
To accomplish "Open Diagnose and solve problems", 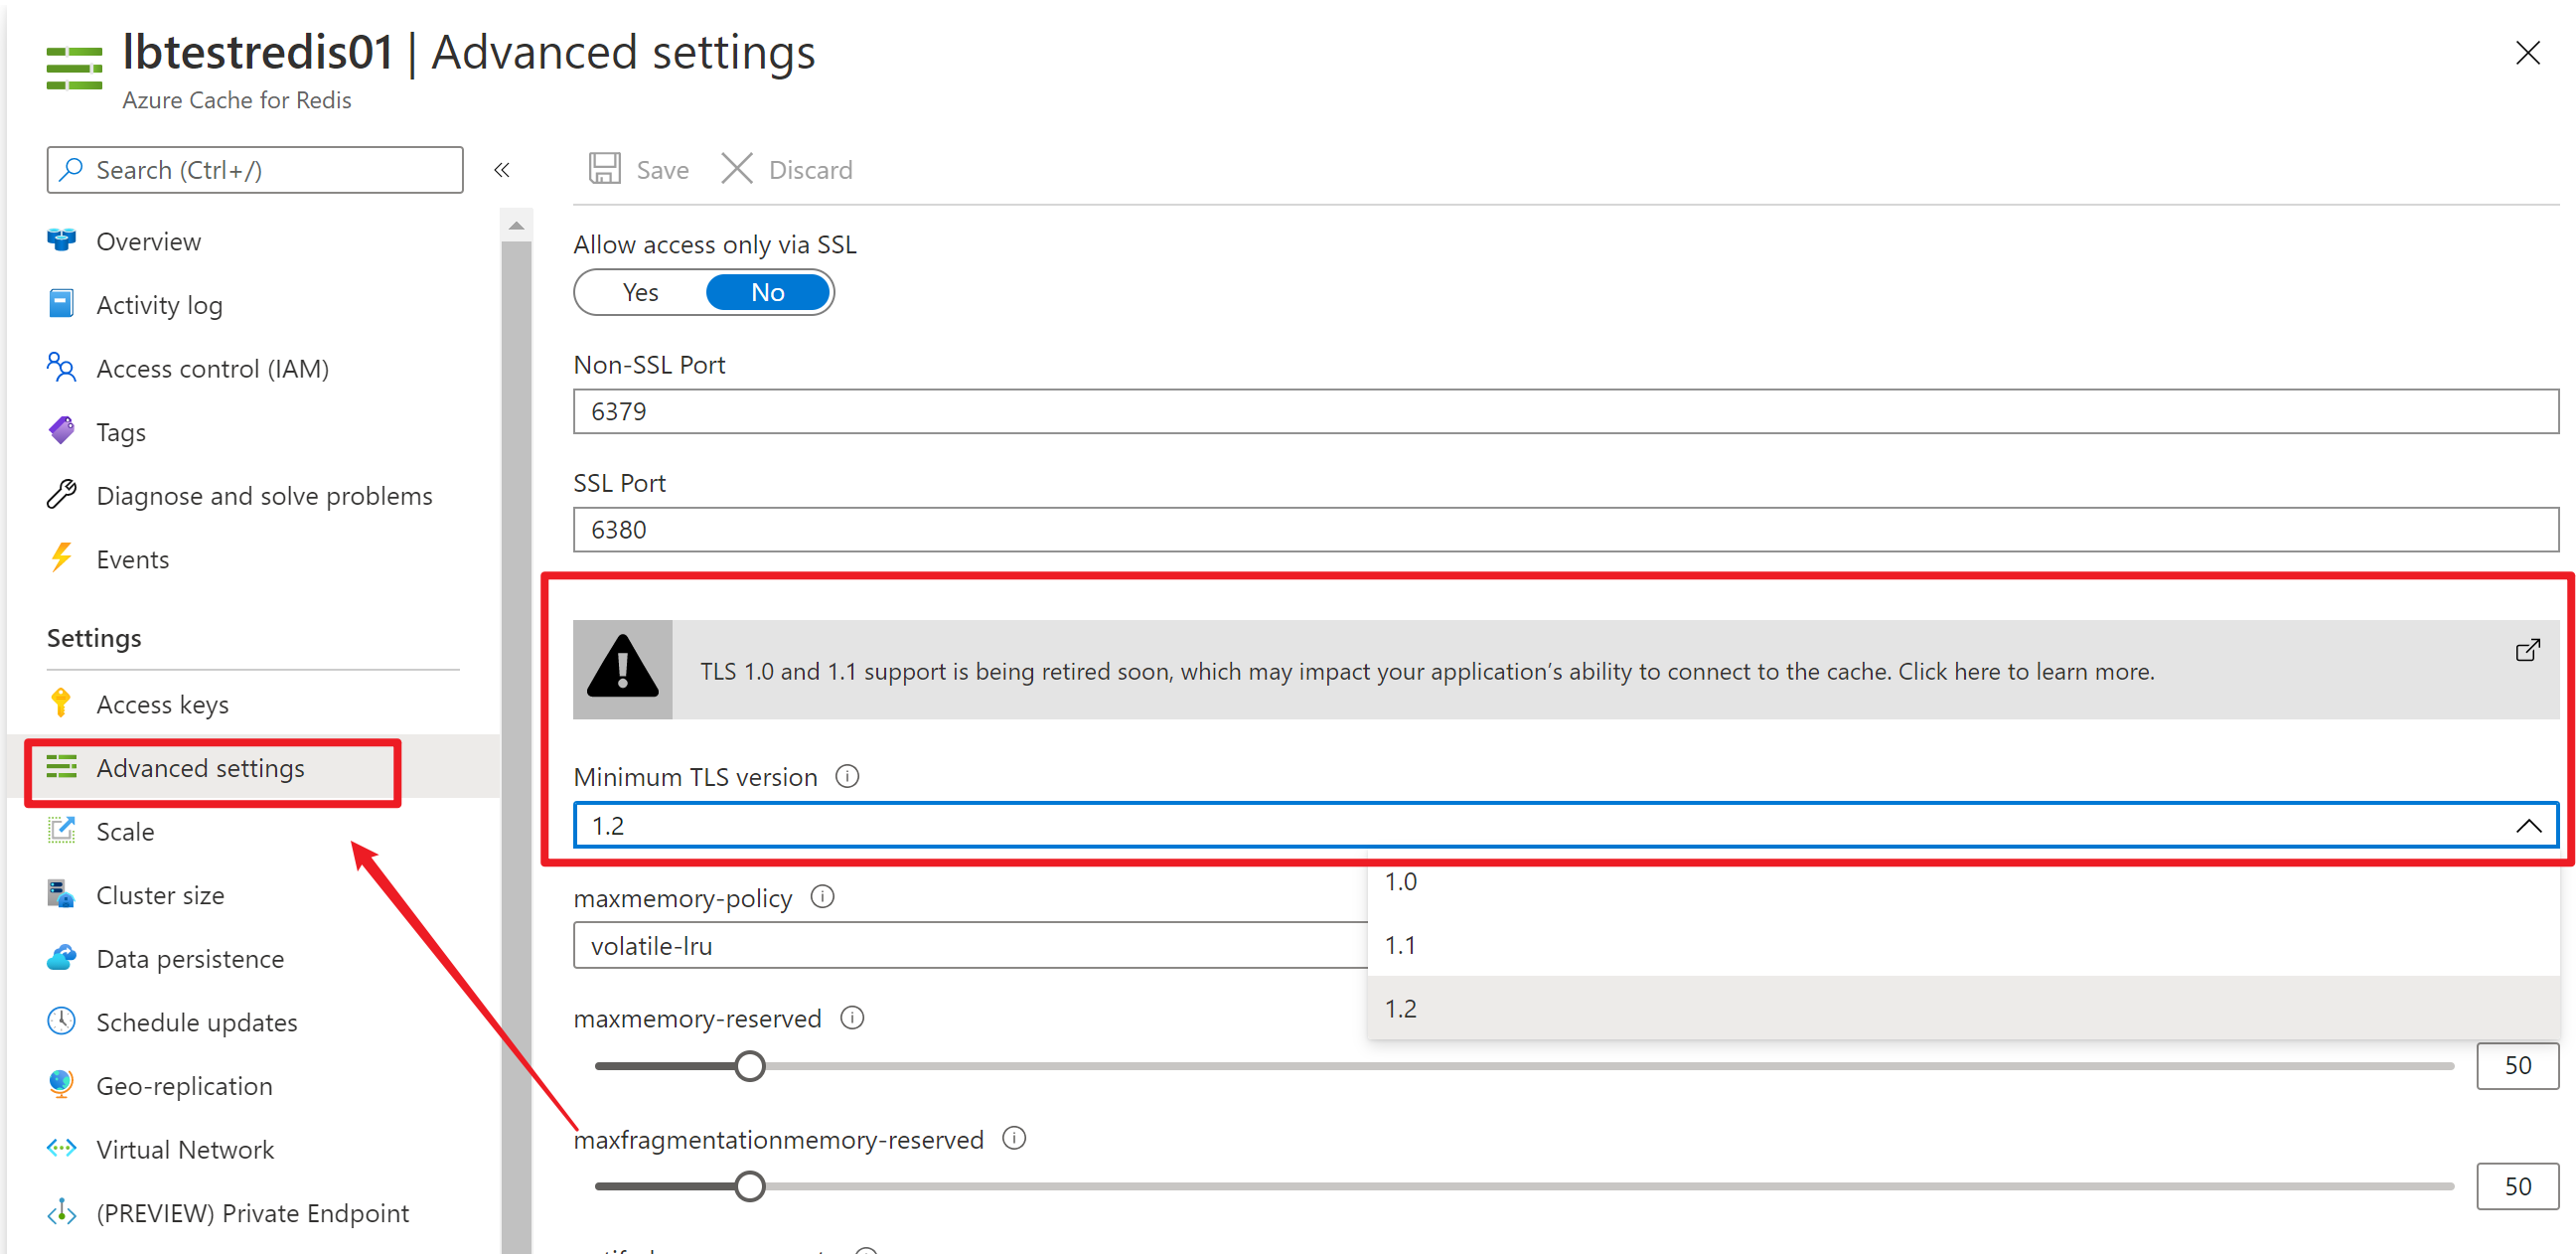I will tap(264, 496).
